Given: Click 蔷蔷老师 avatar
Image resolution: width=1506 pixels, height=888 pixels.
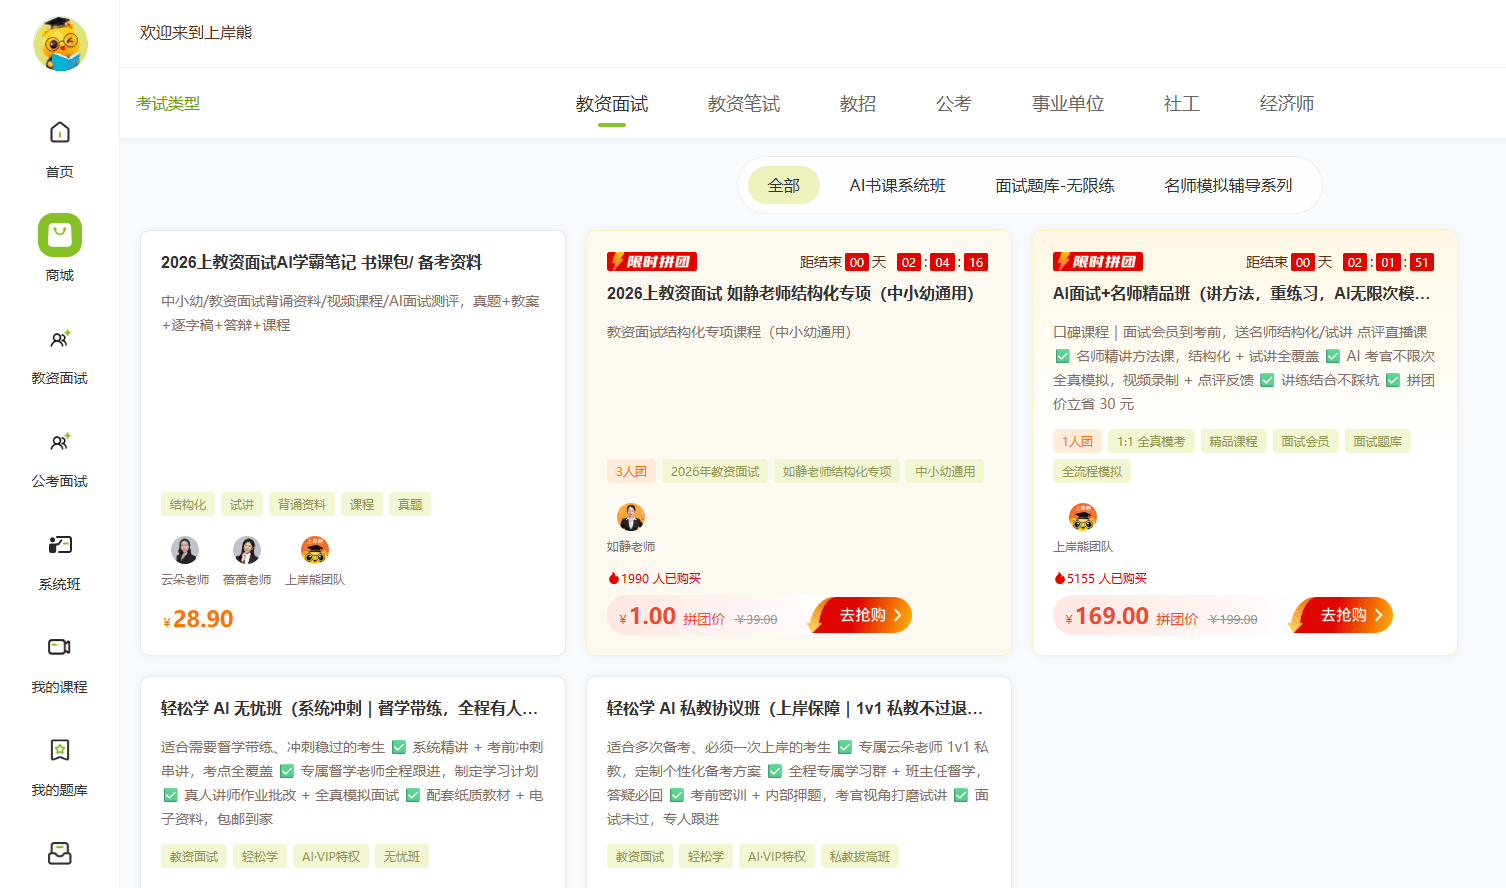Looking at the screenshot, I should (247, 550).
